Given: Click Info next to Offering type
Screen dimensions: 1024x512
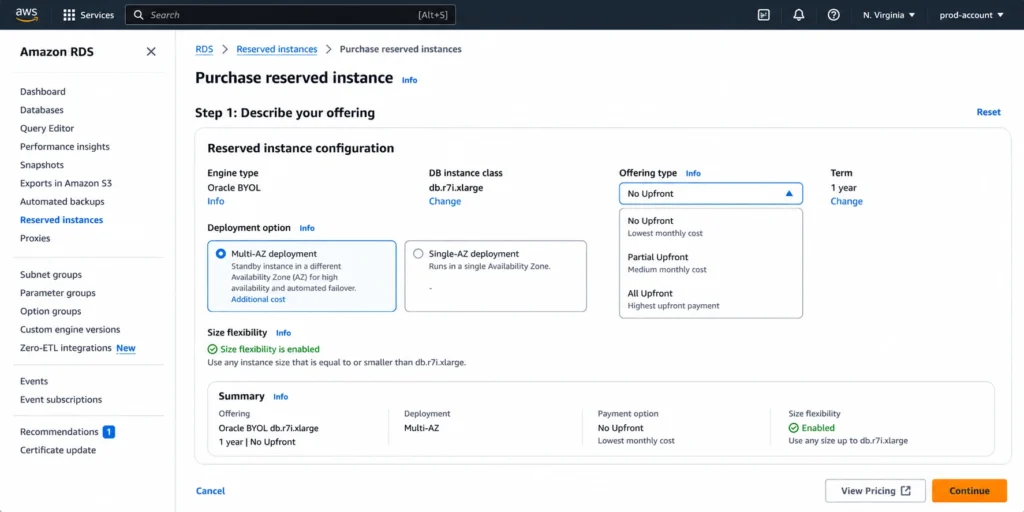Looking at the screenshot, I should click(693, 173).
